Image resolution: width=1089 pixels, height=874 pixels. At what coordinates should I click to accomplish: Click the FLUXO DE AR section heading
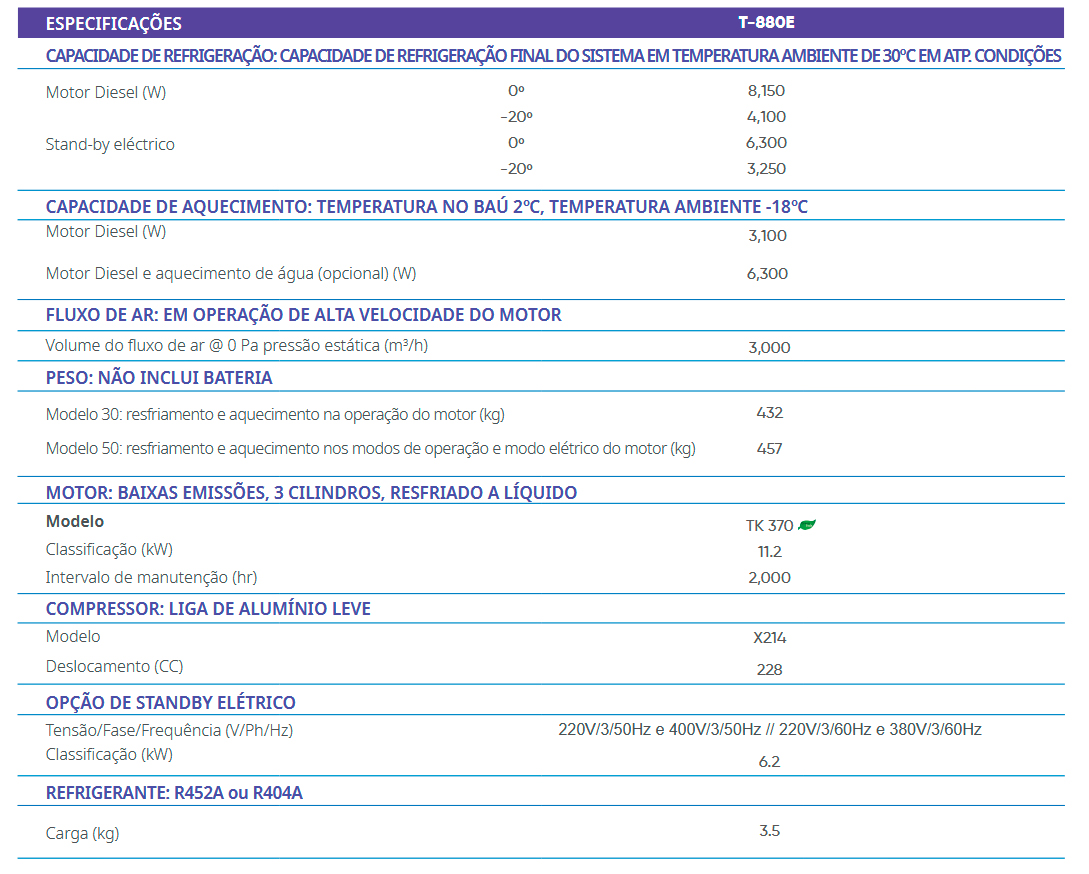tap(303, 315)
